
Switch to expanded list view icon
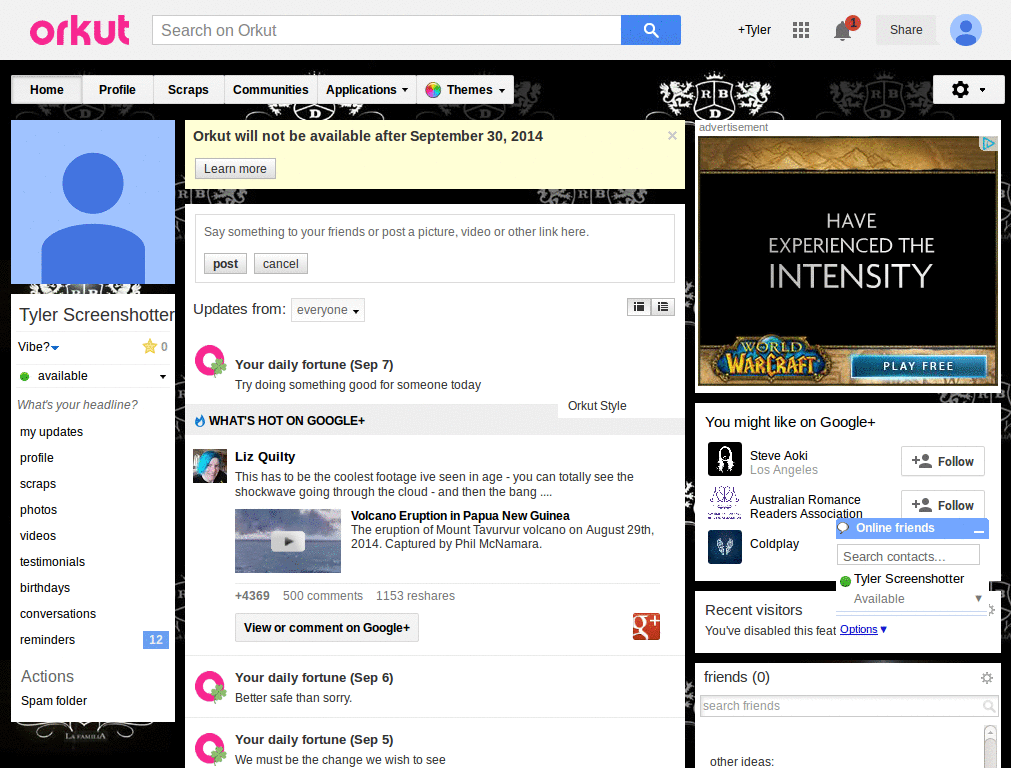[639, 307]
